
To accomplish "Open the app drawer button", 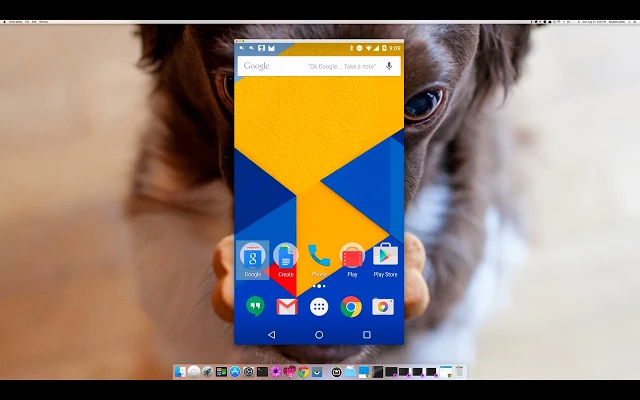I will [x=319, y=307].
